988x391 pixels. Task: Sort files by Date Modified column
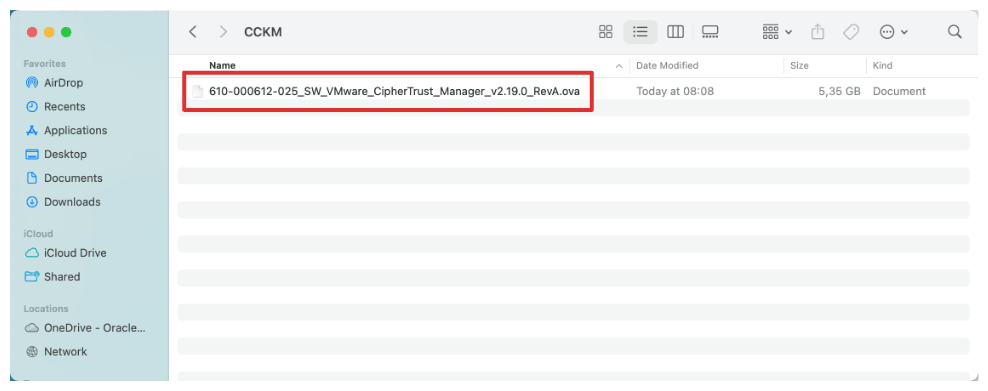tap(667, 65)
